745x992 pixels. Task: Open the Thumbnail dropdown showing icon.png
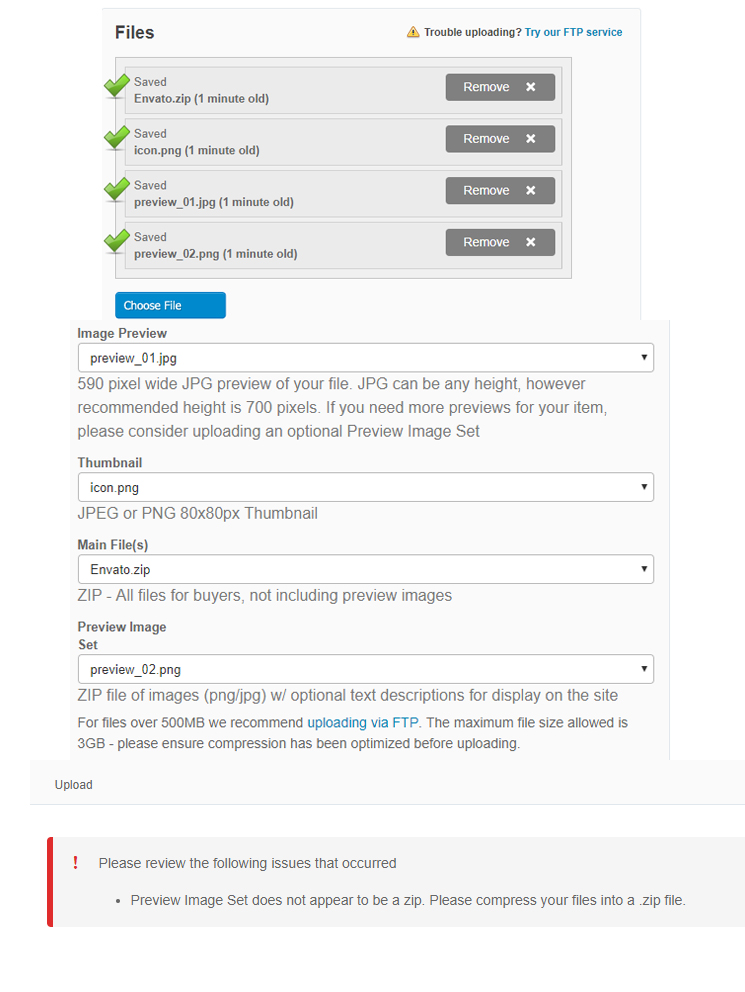(366, 487)
